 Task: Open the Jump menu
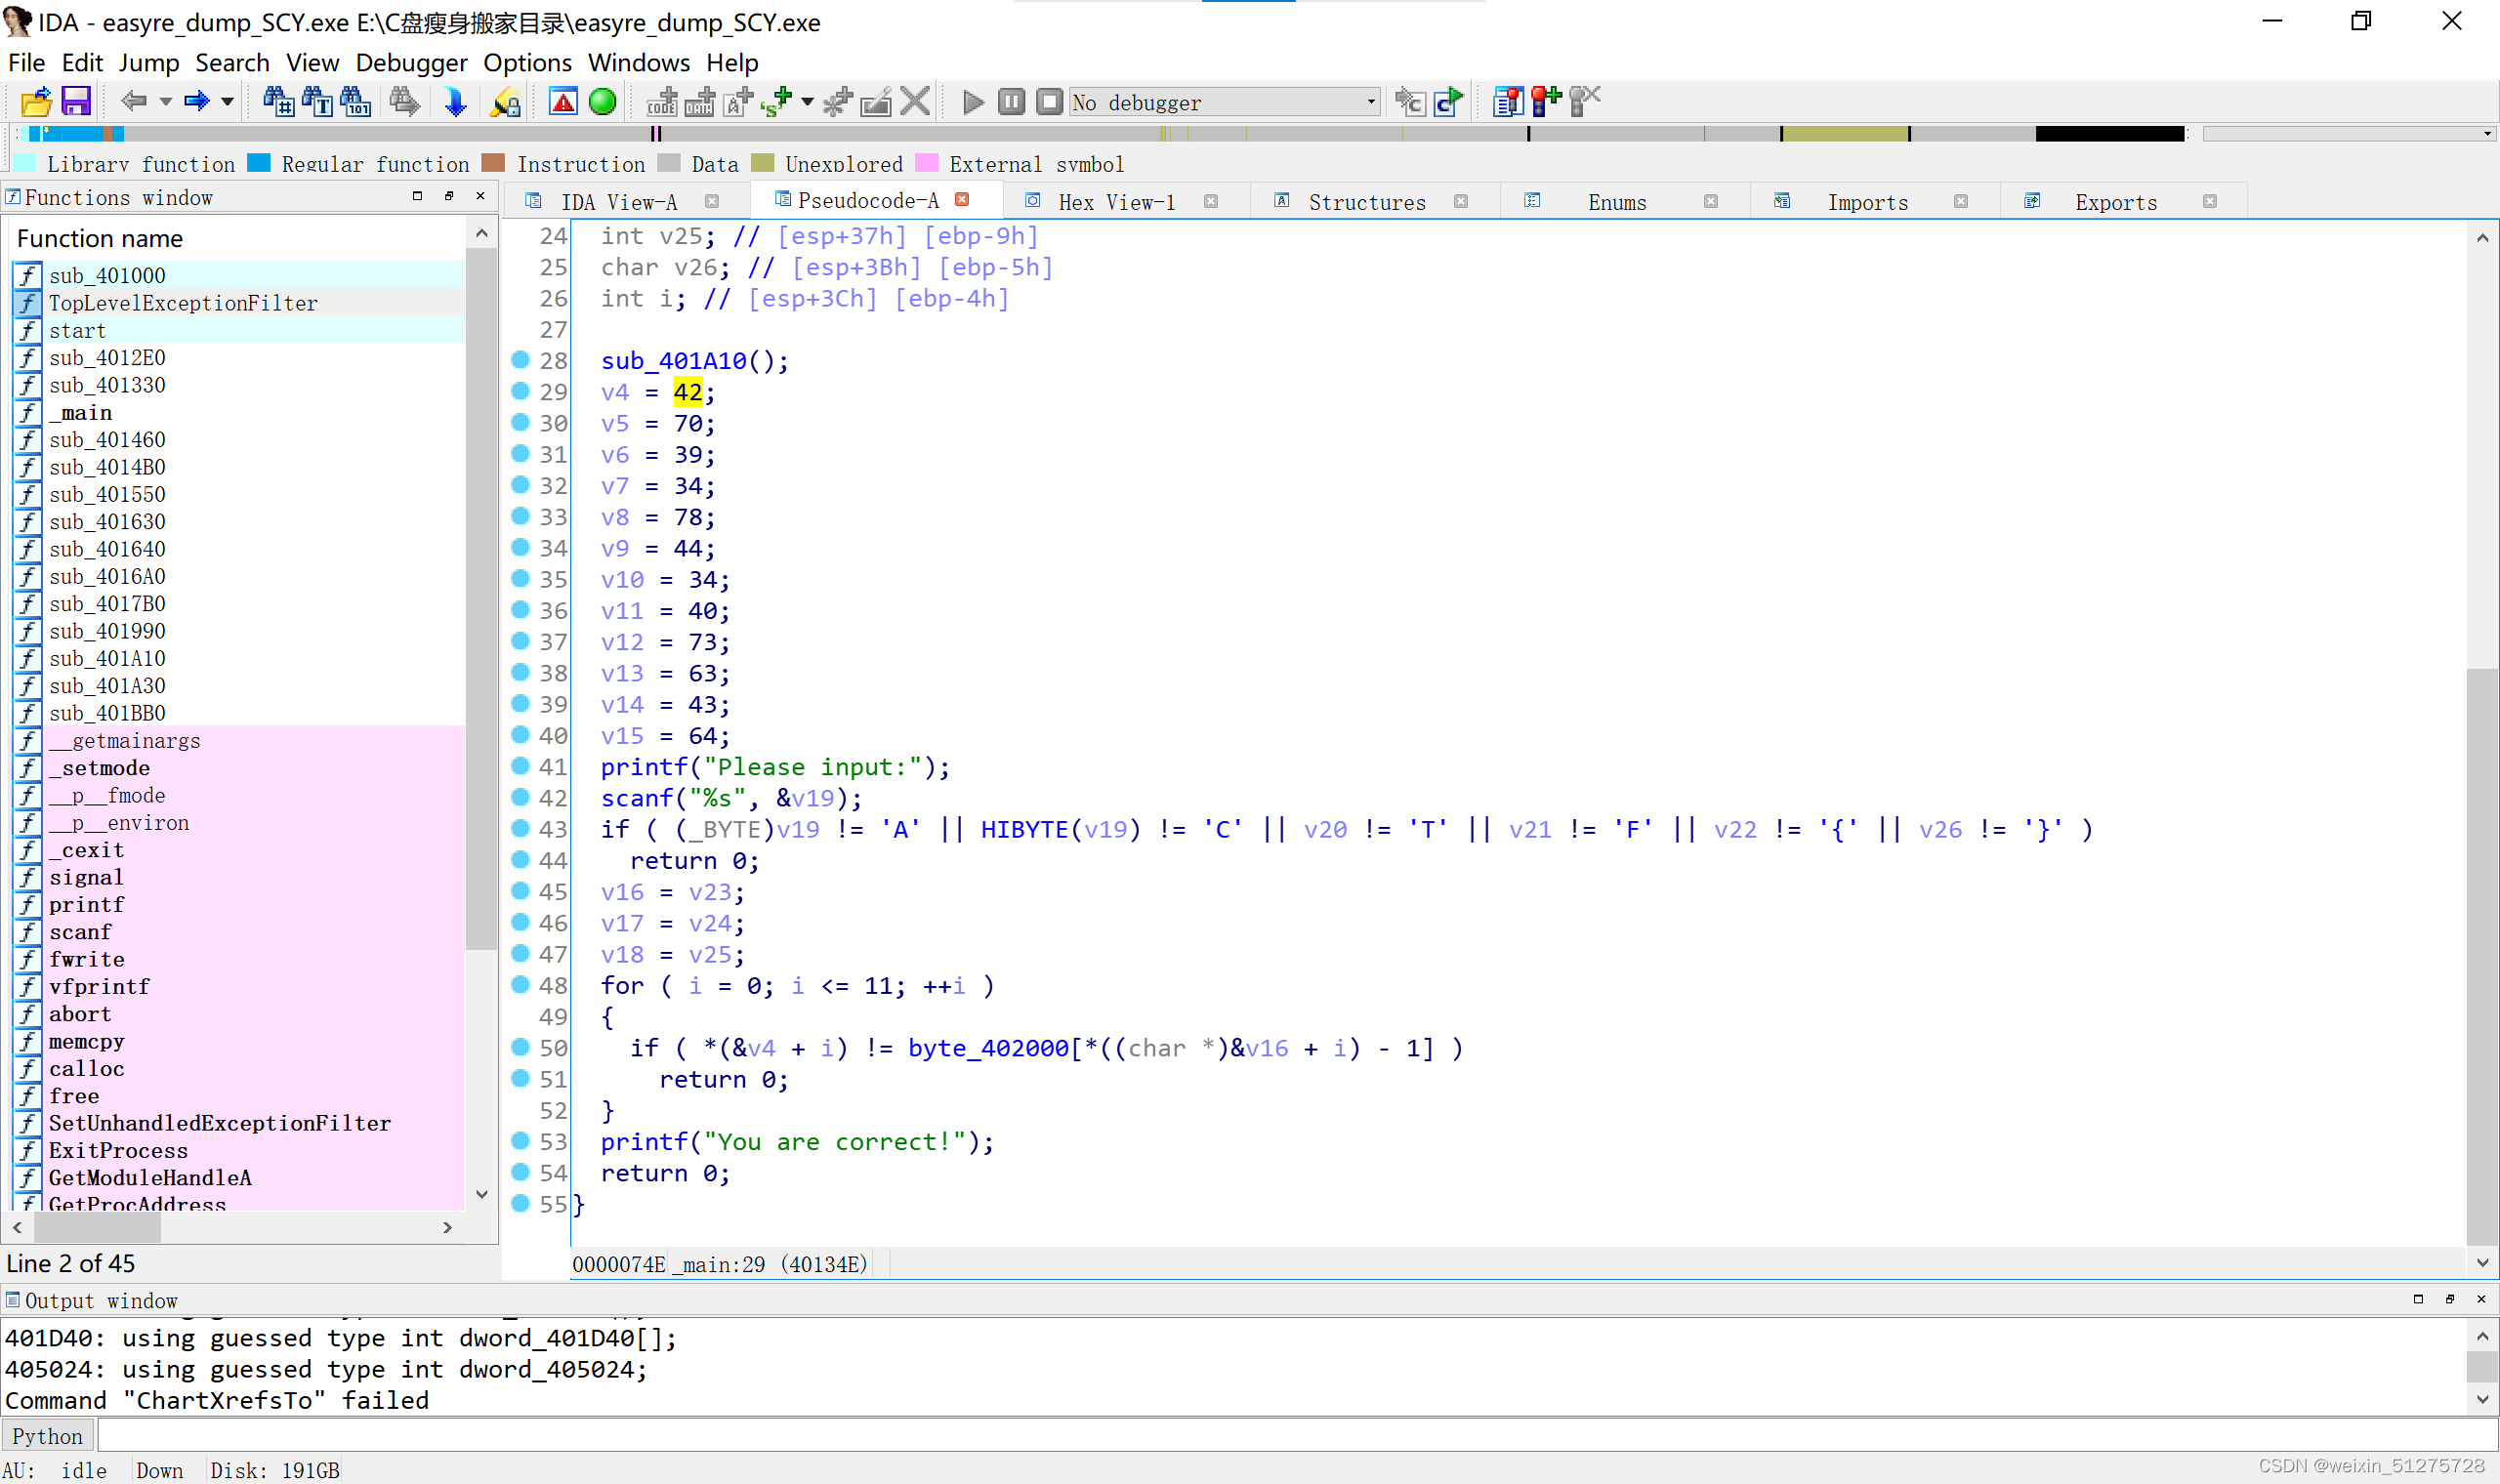point(149,62)
